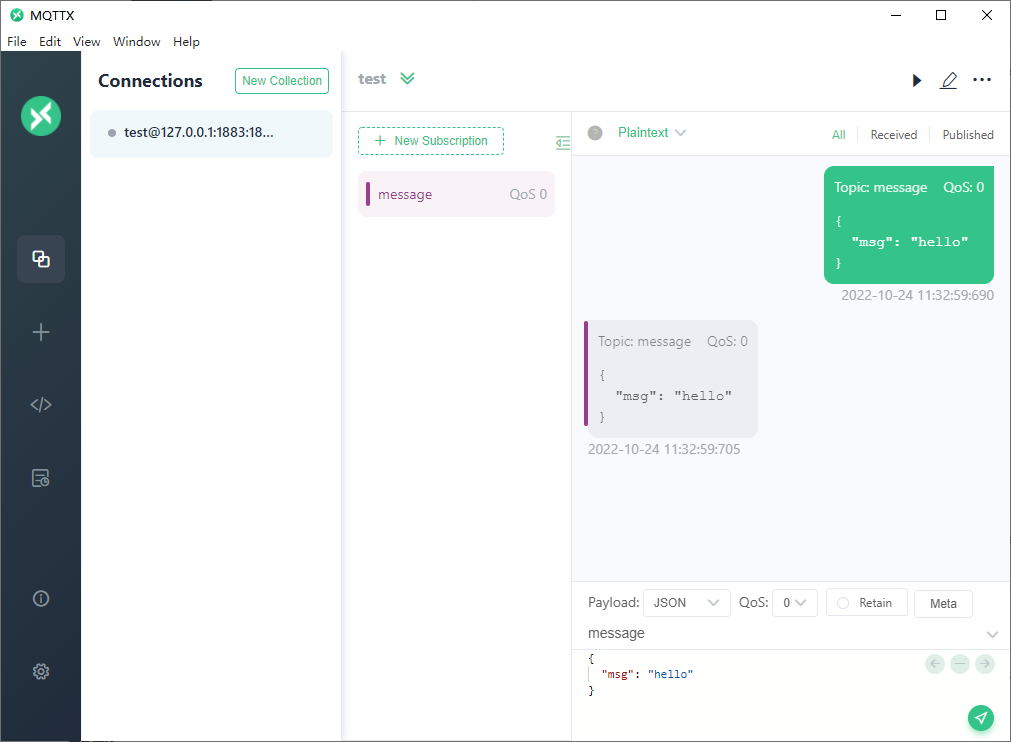Open the Payload JSON dropdown
1011x742 pixels.
(687, 603)
